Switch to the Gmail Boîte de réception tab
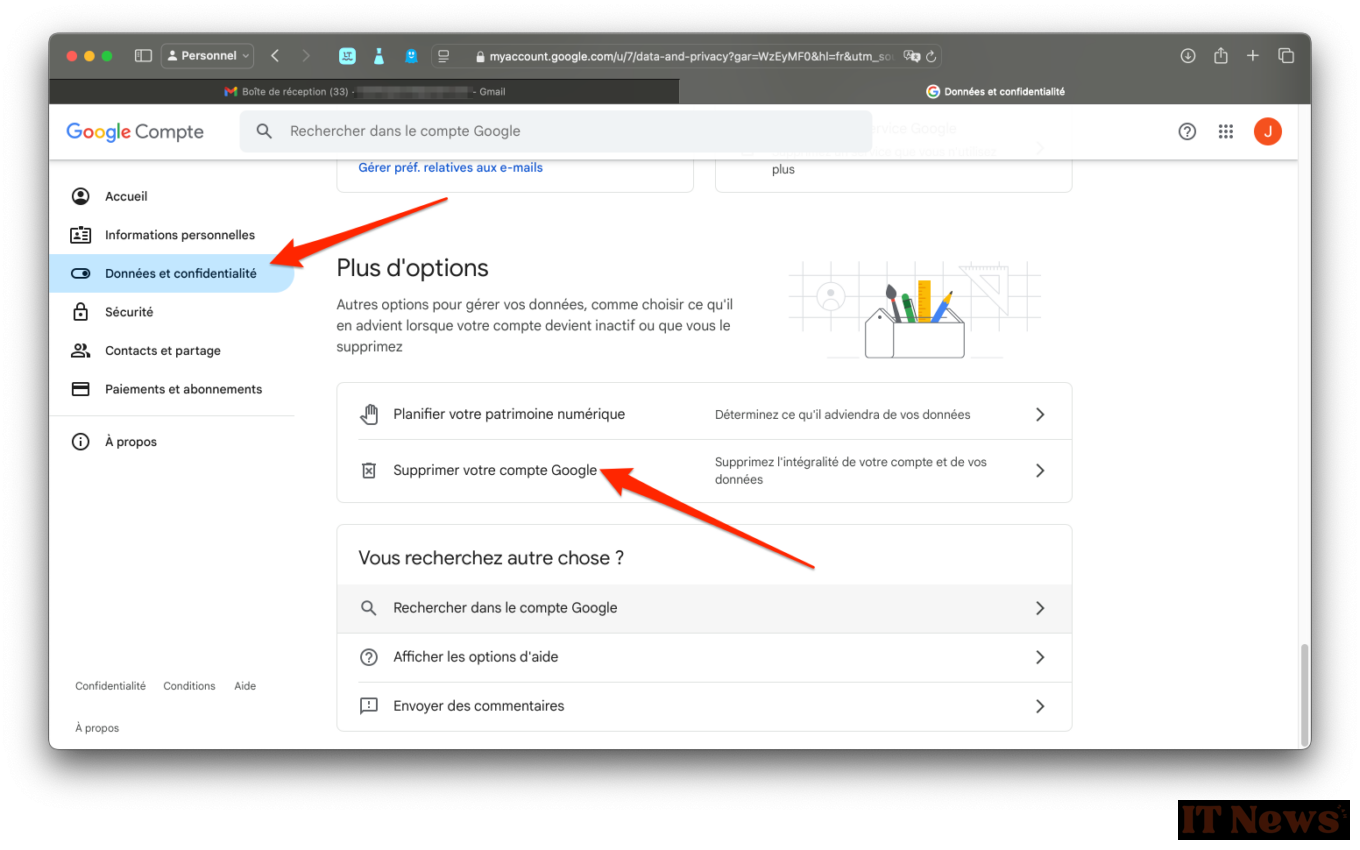The height and width of the screenshot is (850, 1360). (364, 91)
